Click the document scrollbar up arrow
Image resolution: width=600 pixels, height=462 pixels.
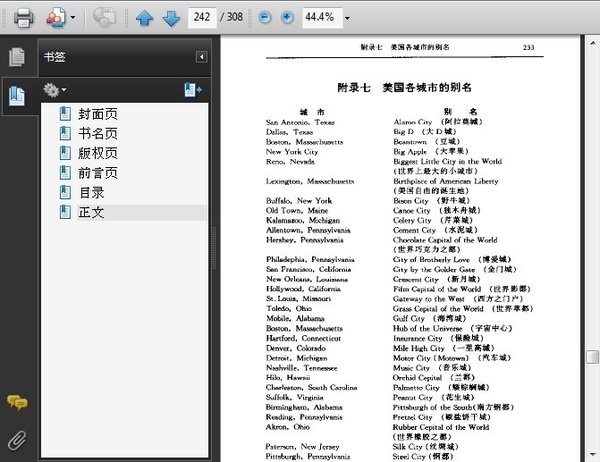pos(592,42)
